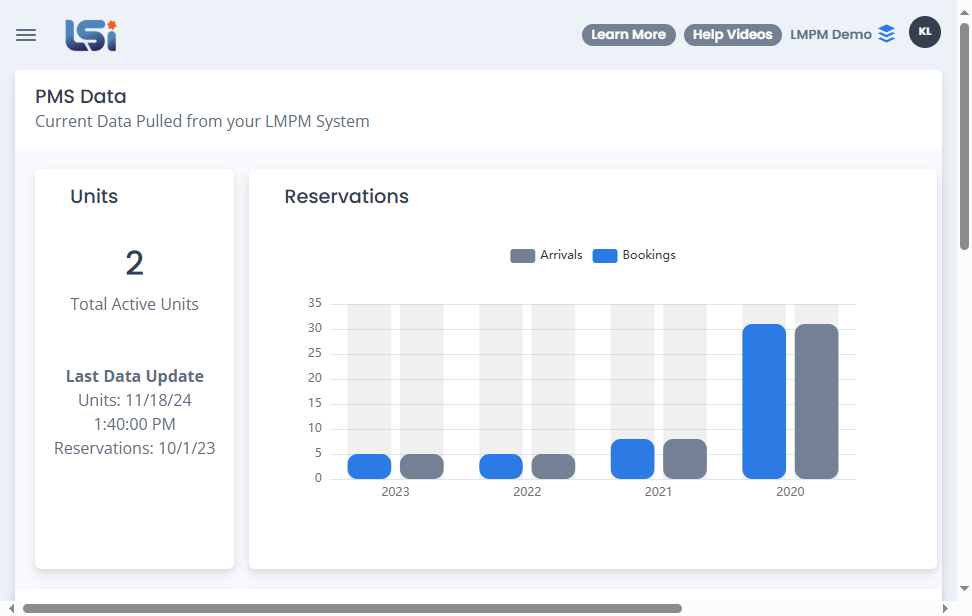The height and width of the screenshot is (616, 972).
Task: Click the '35' y-axis value
Action: tap(315, 303)
